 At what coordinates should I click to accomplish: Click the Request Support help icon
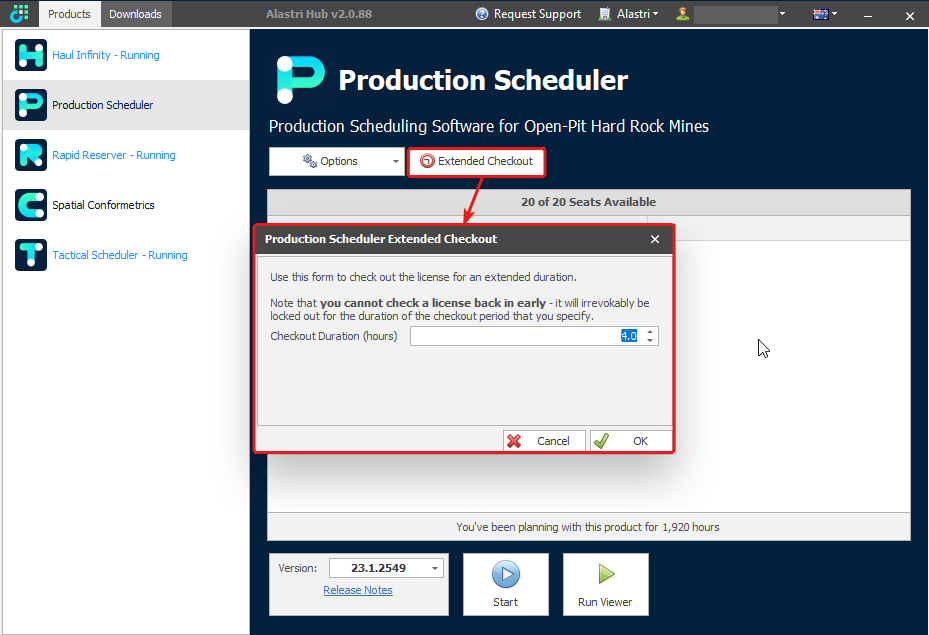pos(482,14)
